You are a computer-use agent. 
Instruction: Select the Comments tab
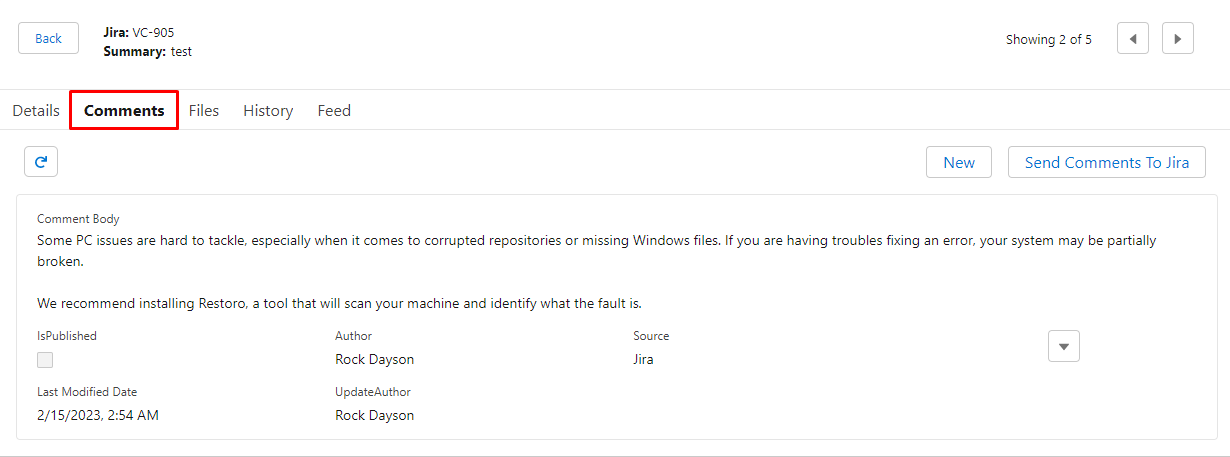click(x=124, y=111)
